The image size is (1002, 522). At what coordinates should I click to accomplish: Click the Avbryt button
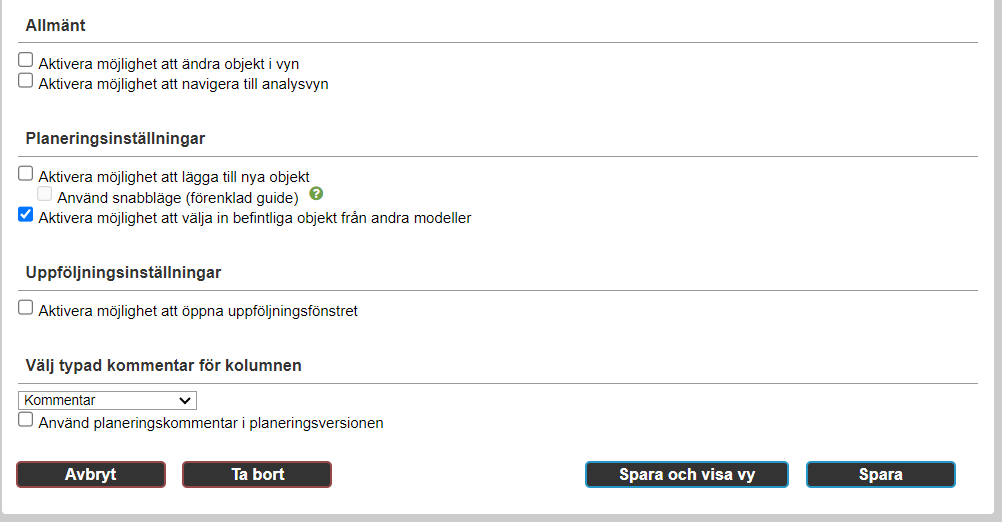pos(91,475)
